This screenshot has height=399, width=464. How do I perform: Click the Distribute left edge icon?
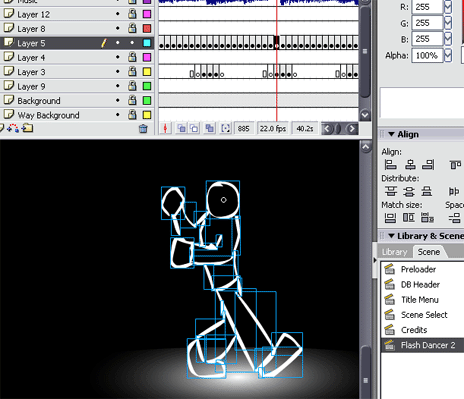pyautogui.click(x=454, y=191)
